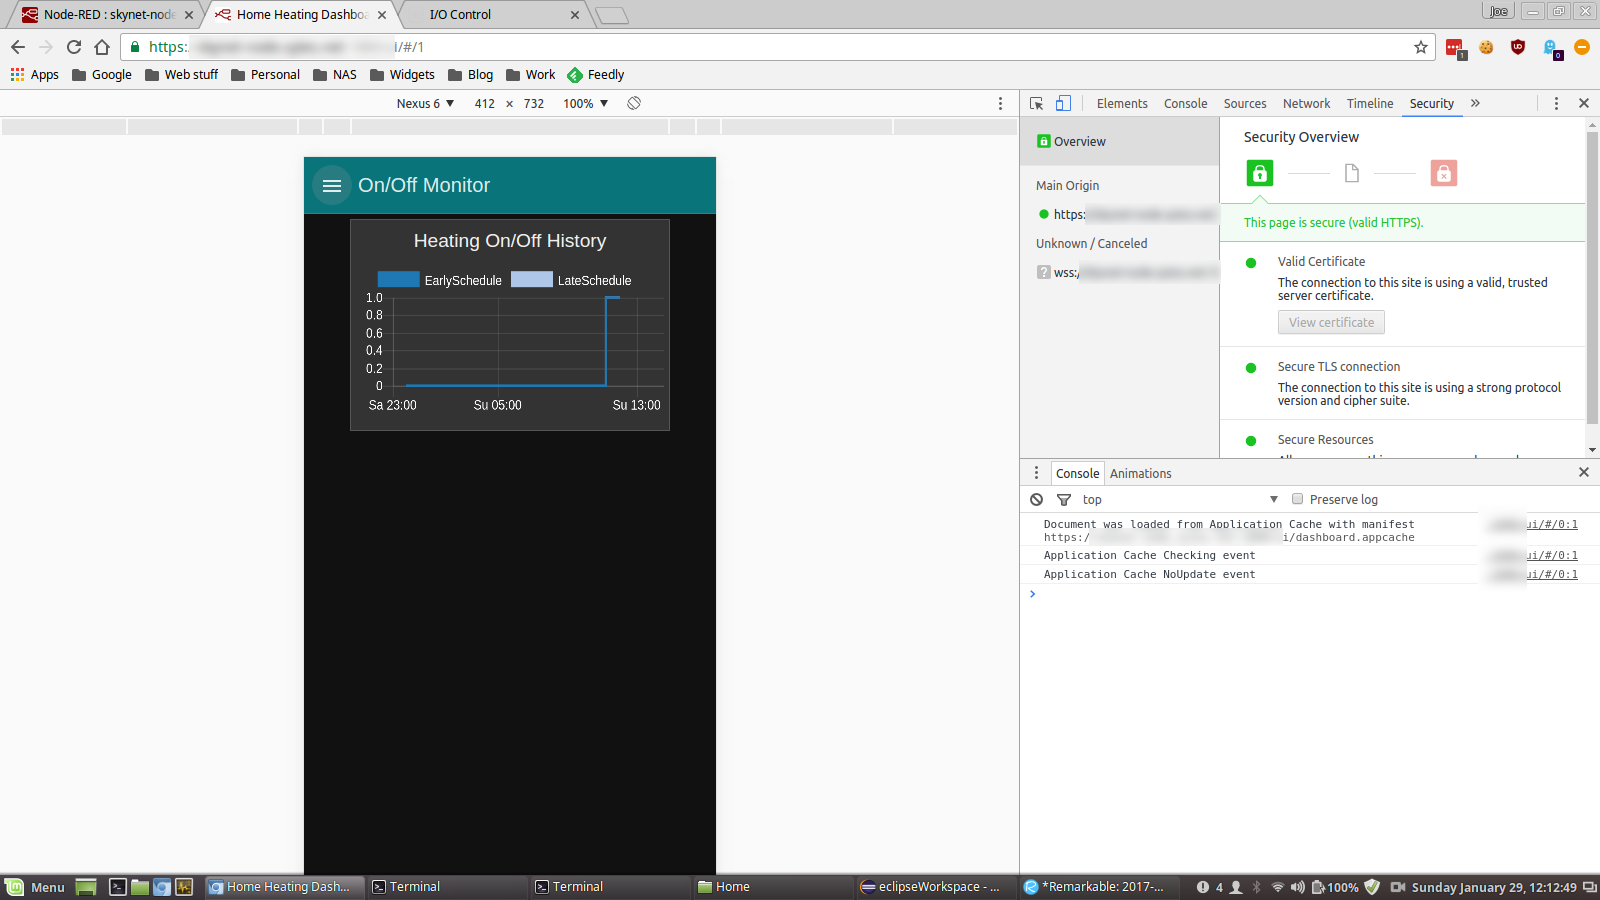Click the rotate device orientation icon
Screen dimensions: 1600x900
(x=634, y=104)
